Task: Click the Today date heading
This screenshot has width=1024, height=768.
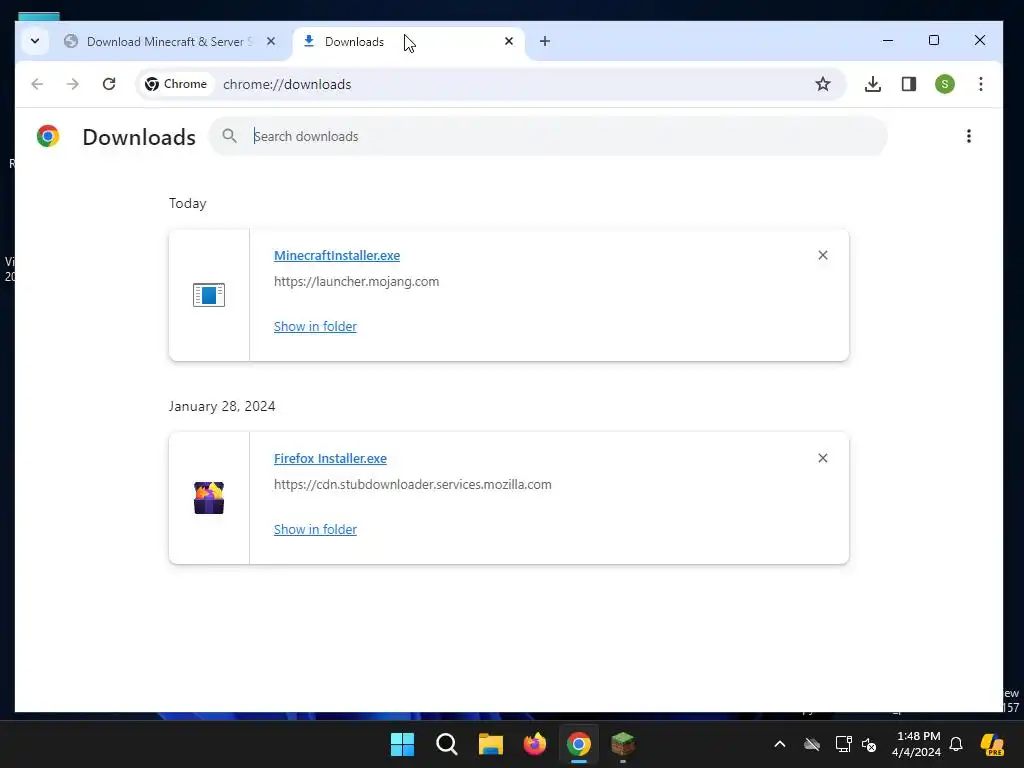Action: pos(187,203)
